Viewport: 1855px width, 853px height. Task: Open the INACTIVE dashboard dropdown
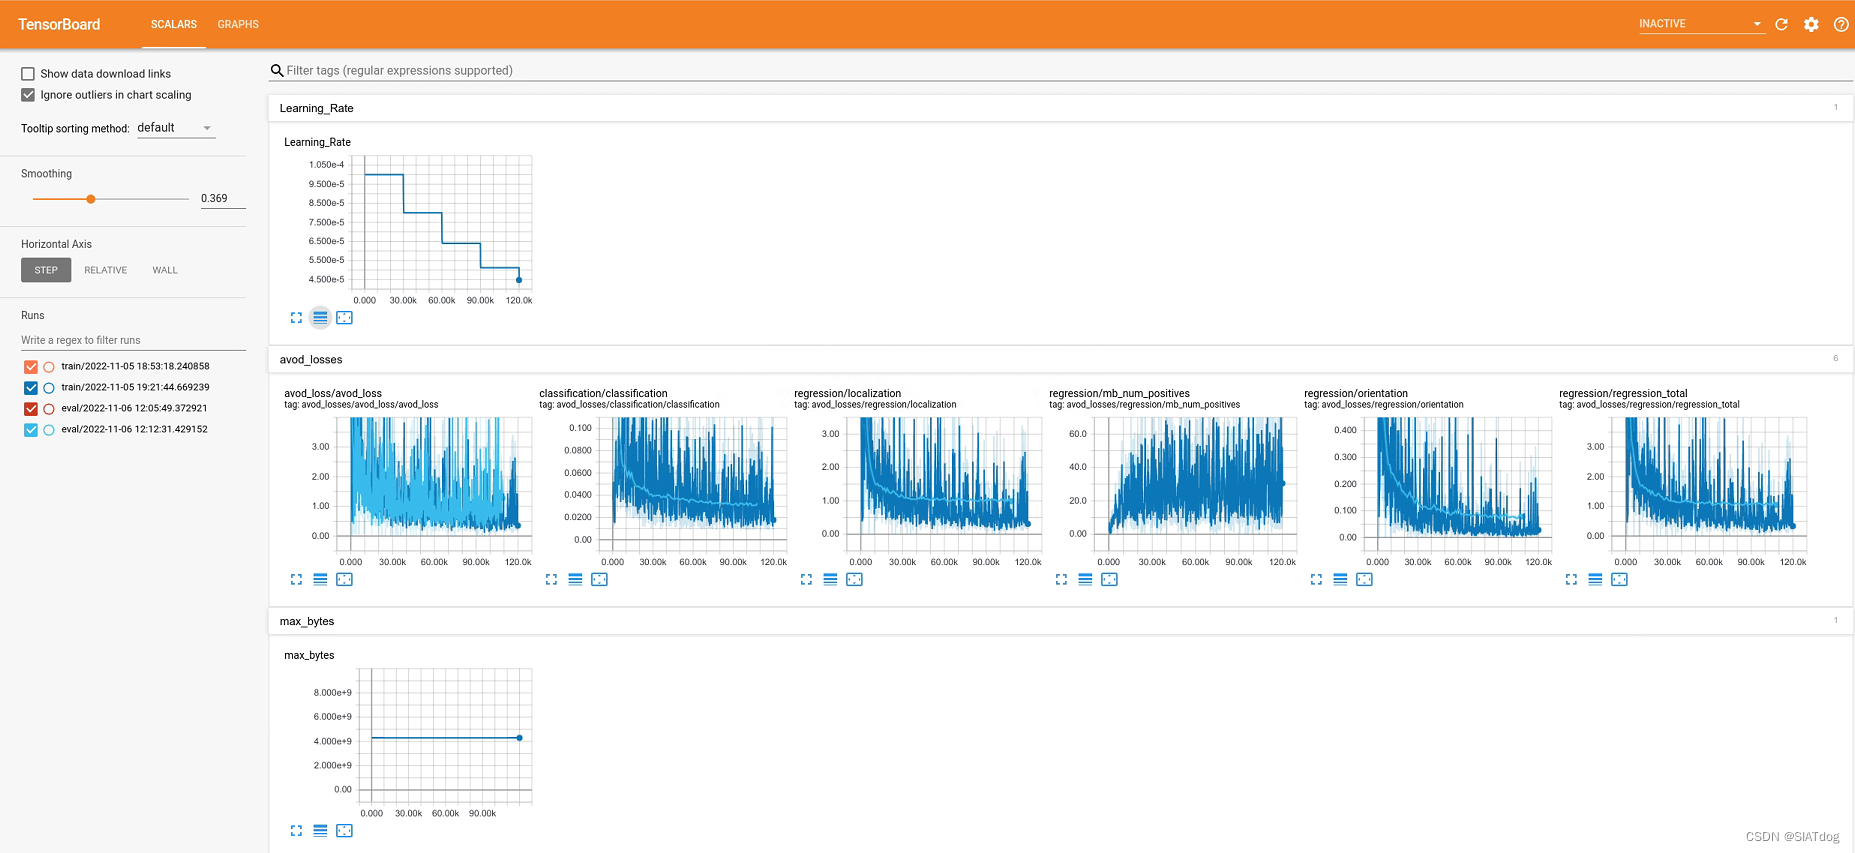click(1701, 24)
